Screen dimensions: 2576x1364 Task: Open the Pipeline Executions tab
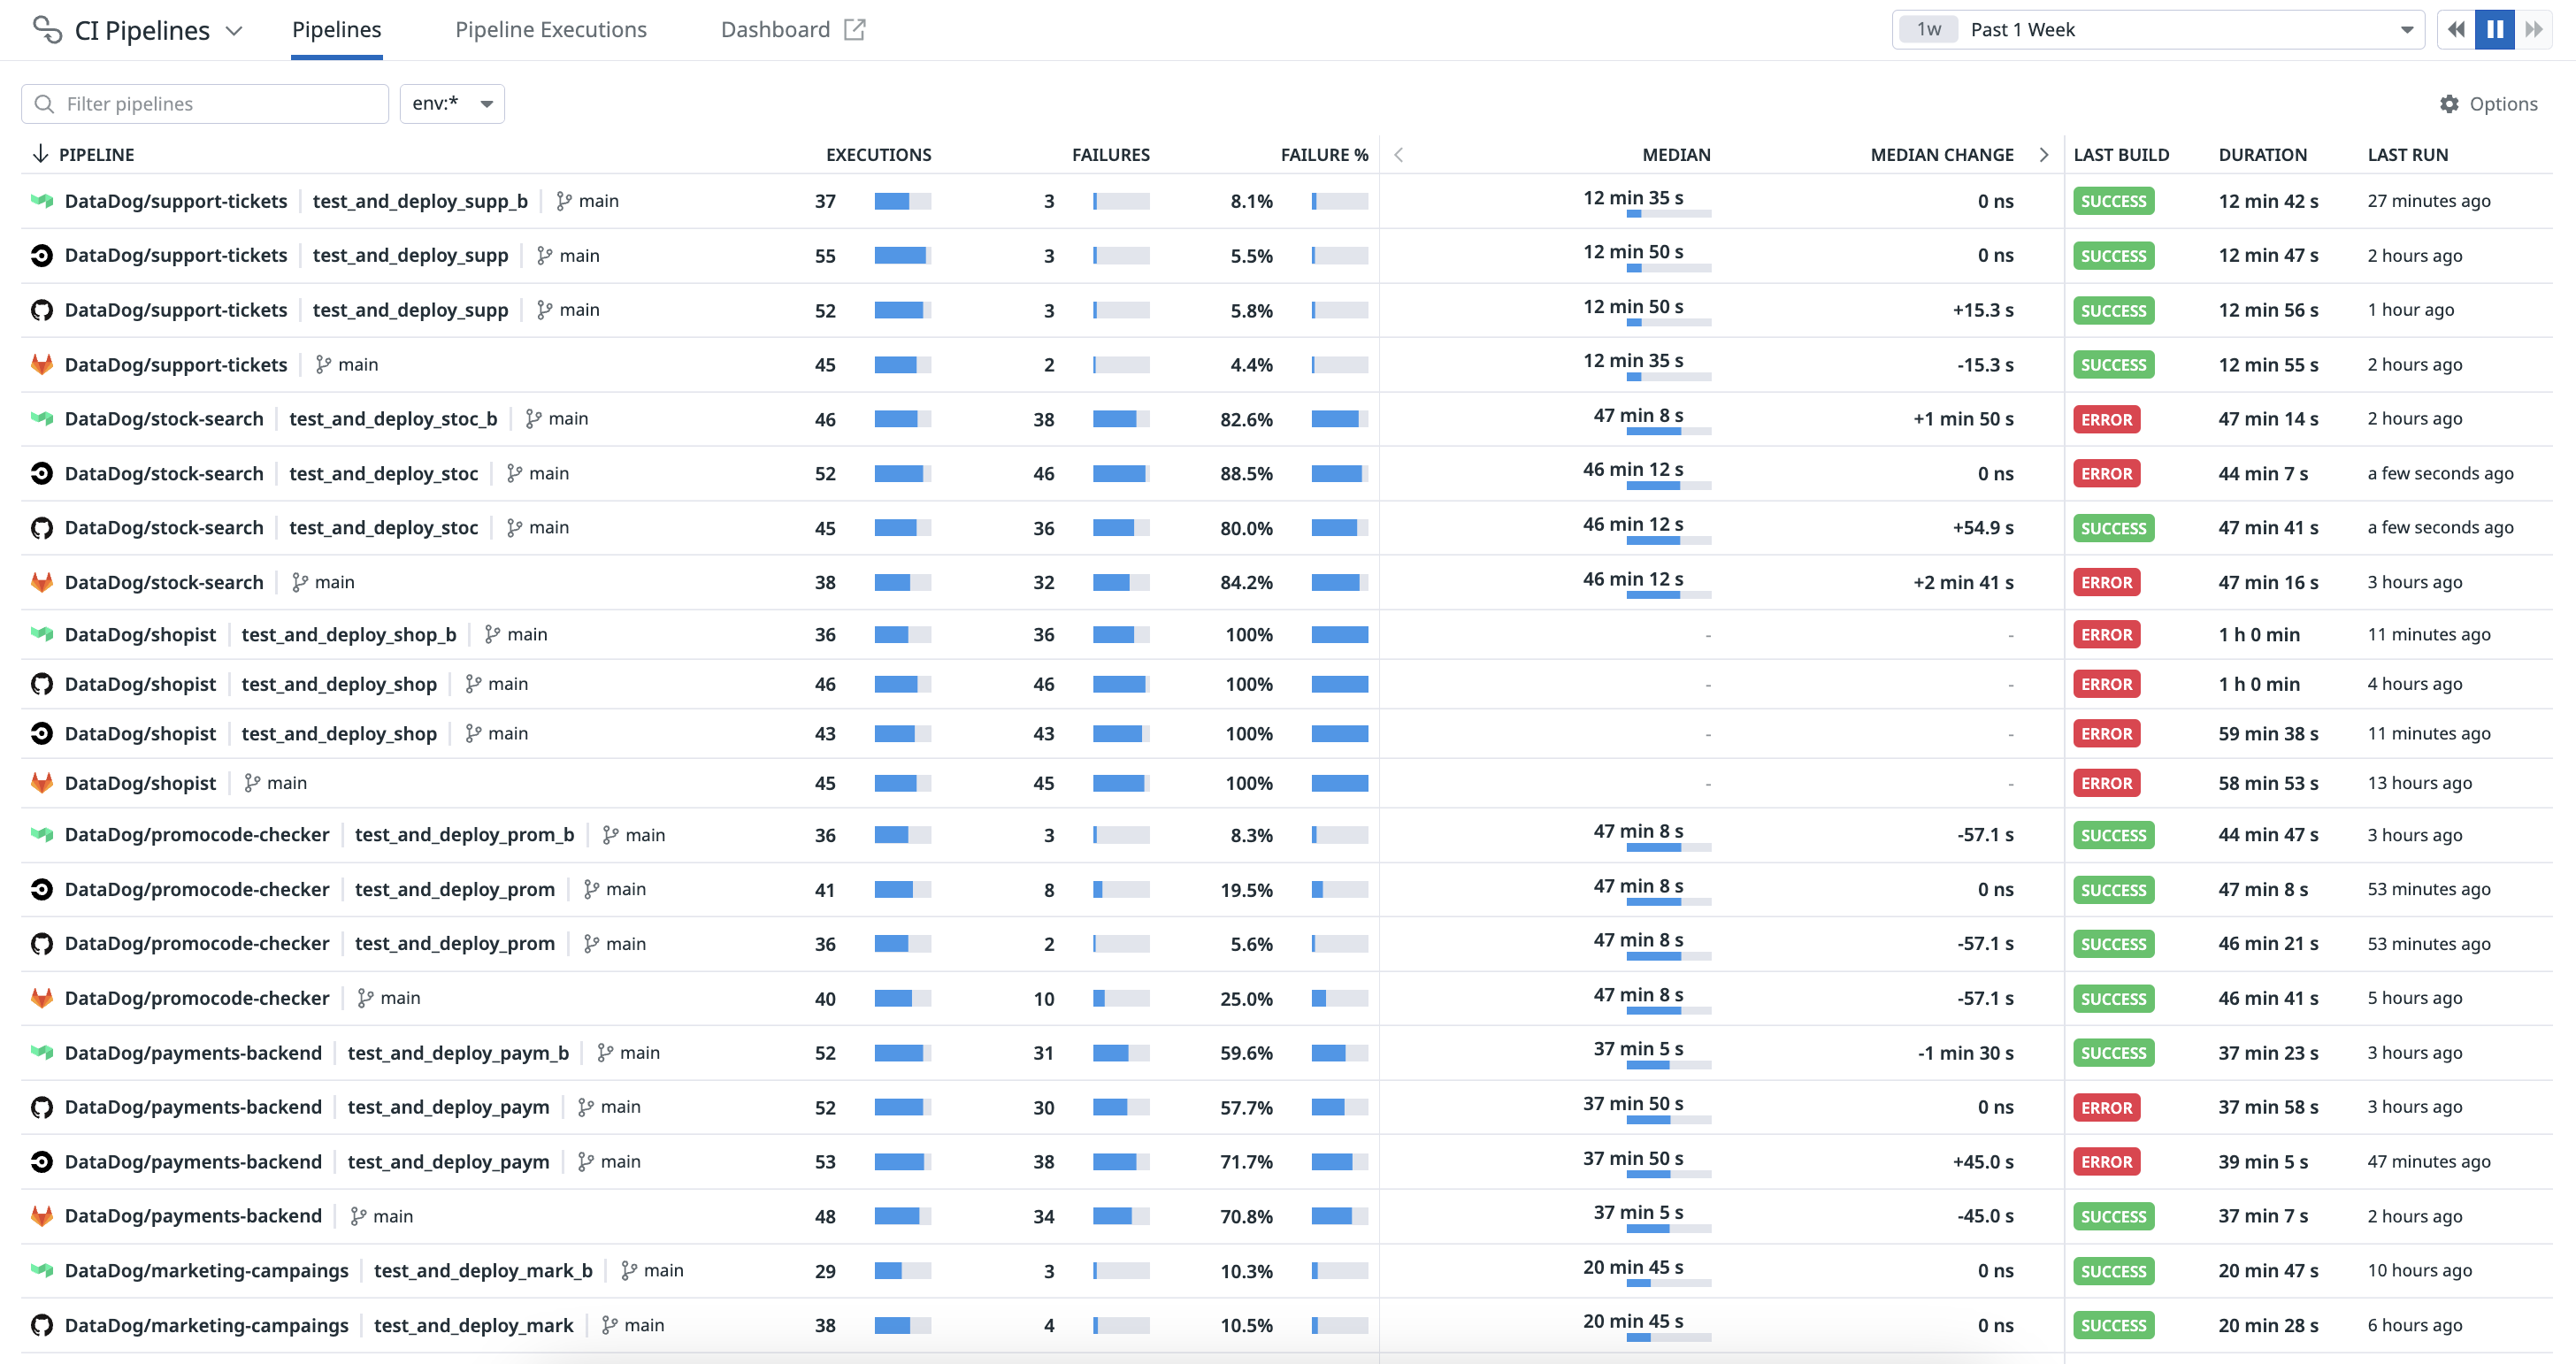pyautogui.click(x=551, y=30)
